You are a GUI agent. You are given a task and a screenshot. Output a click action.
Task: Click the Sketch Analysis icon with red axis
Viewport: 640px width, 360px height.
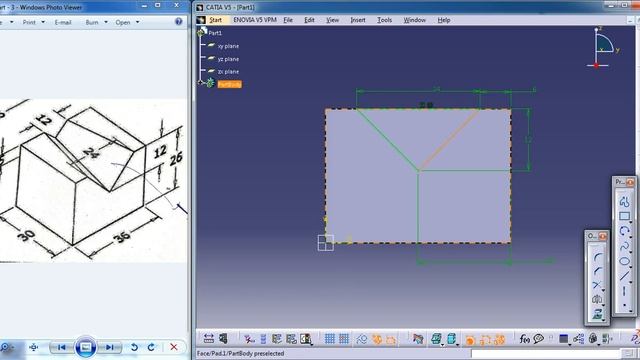click(x=249, y=339)
